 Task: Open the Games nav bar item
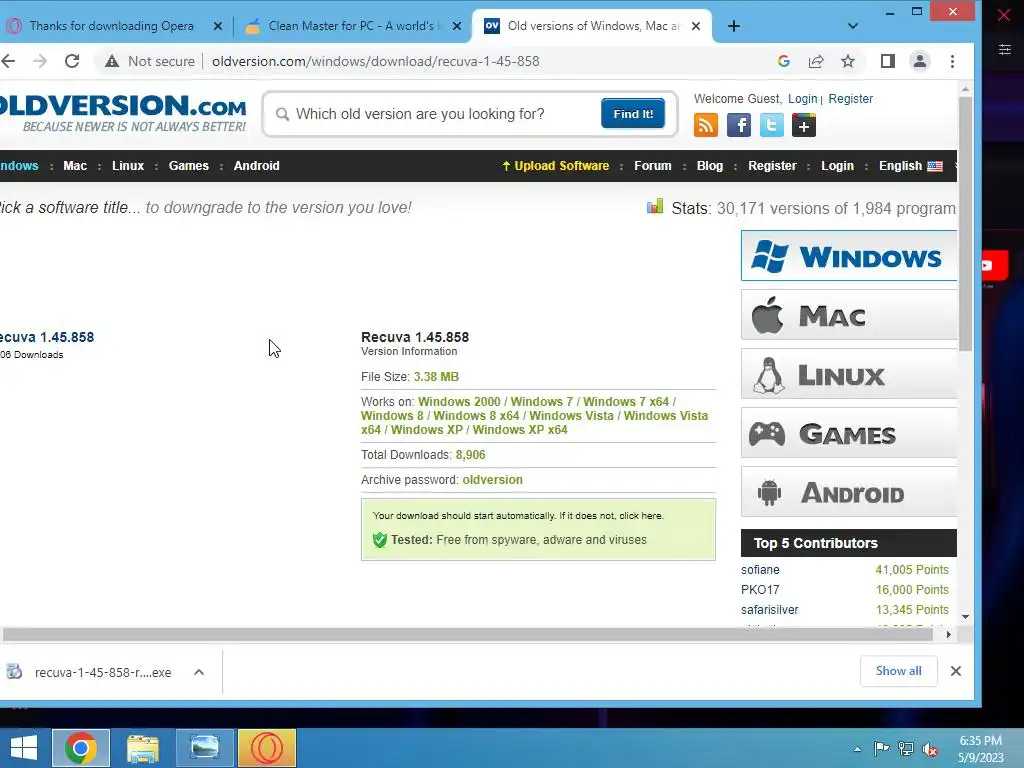pos(189,166)
